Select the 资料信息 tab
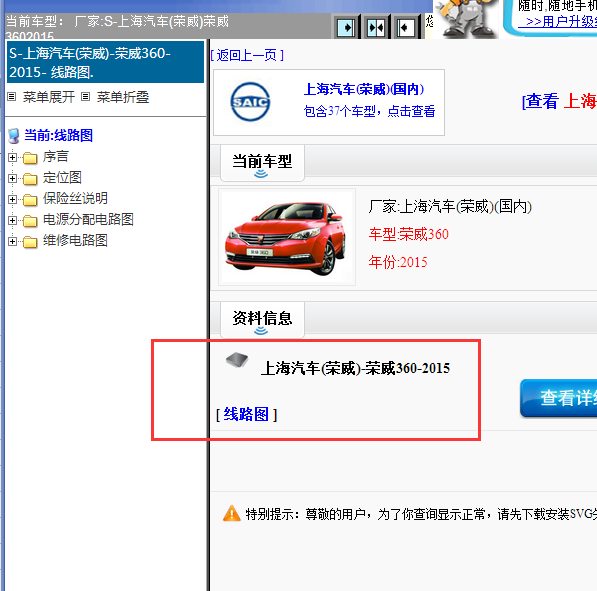Viewport: 597px width, 591px height. point(262,320)
